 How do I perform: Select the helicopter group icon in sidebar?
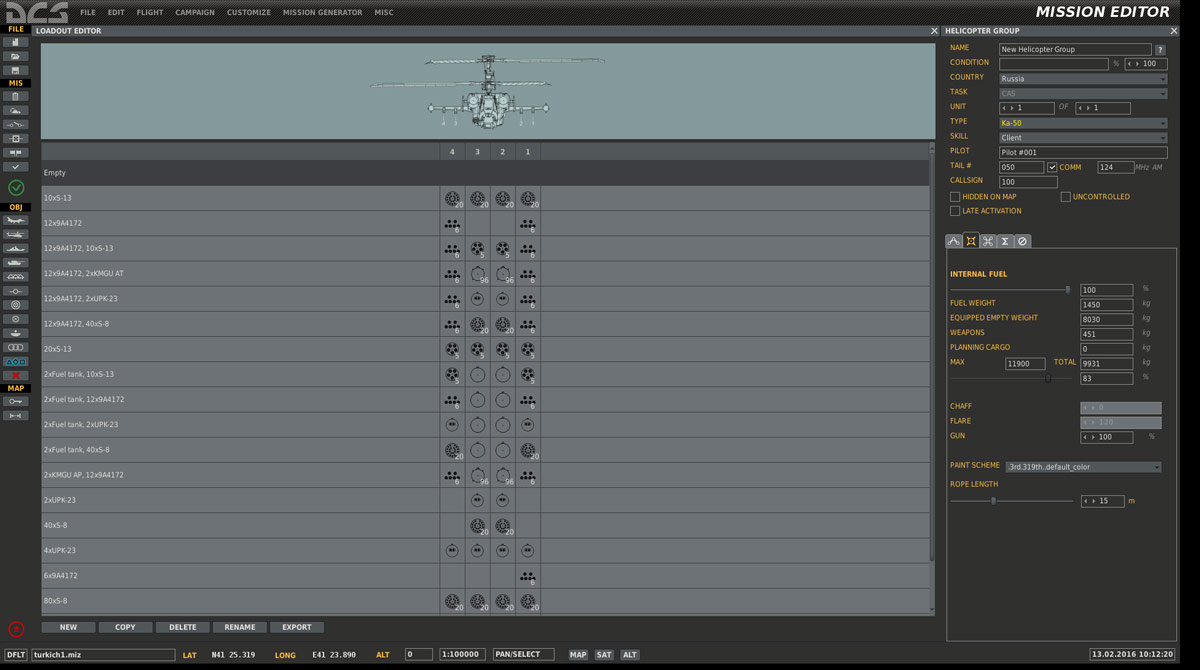tap(15, 234)
